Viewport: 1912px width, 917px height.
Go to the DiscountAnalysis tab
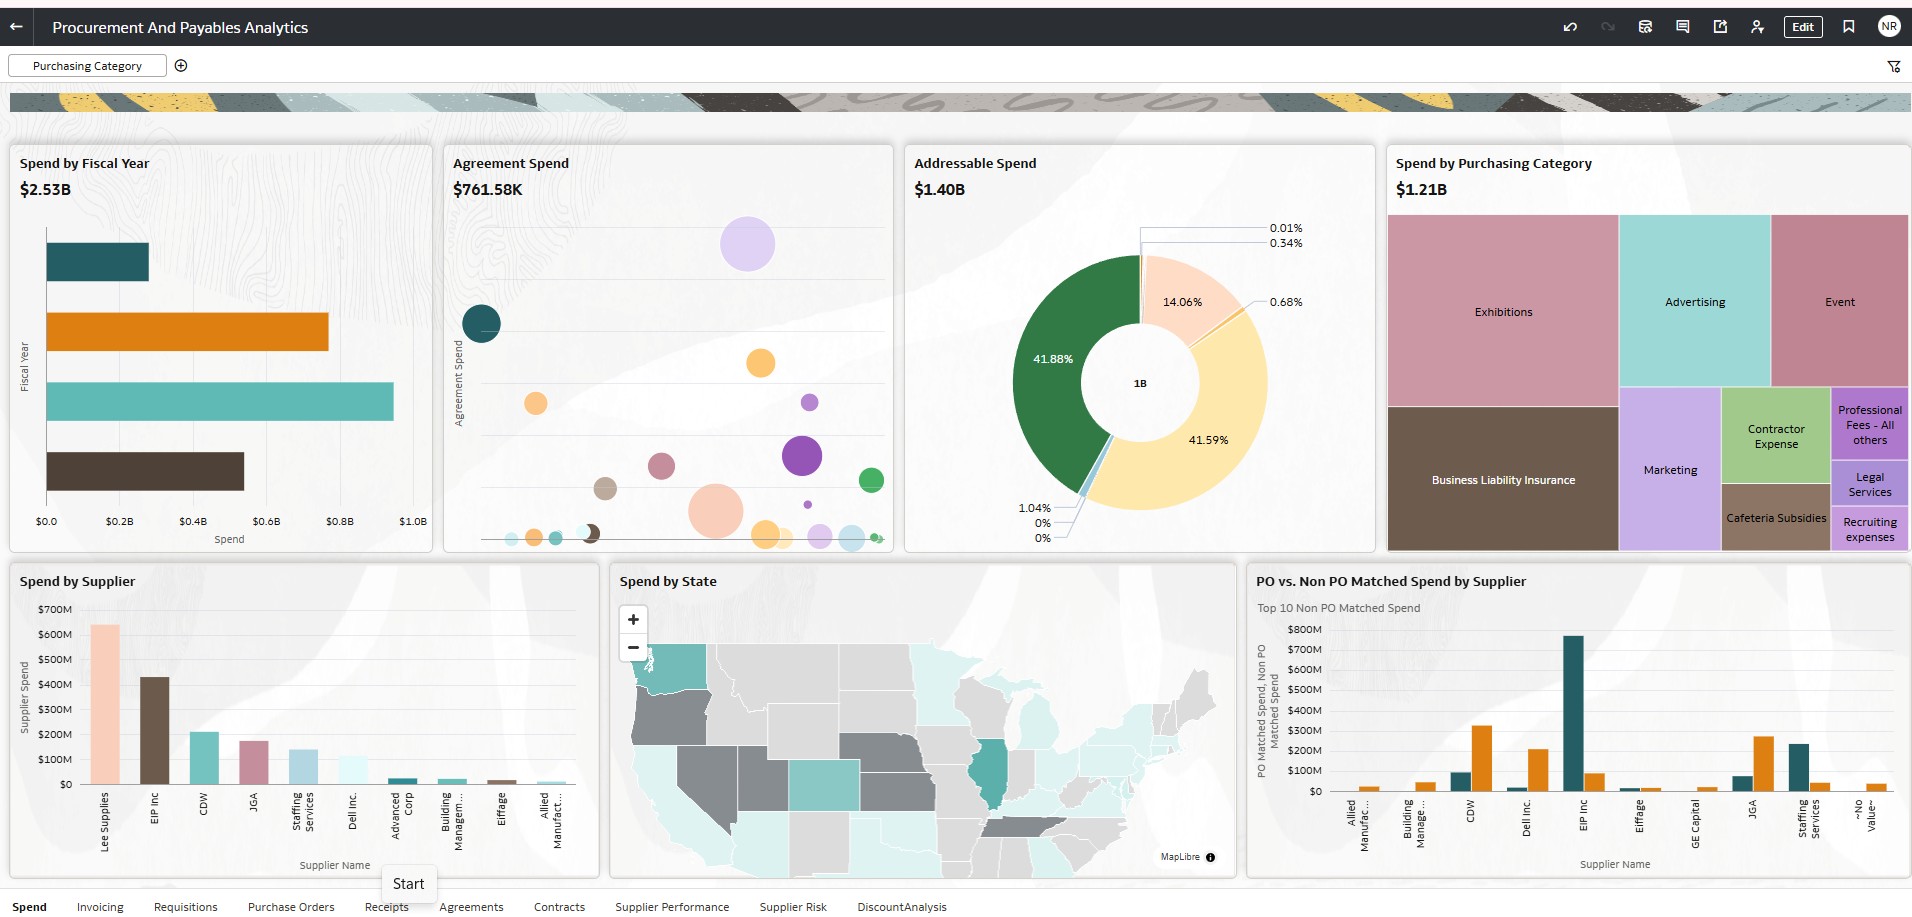[x=902, y=907]
